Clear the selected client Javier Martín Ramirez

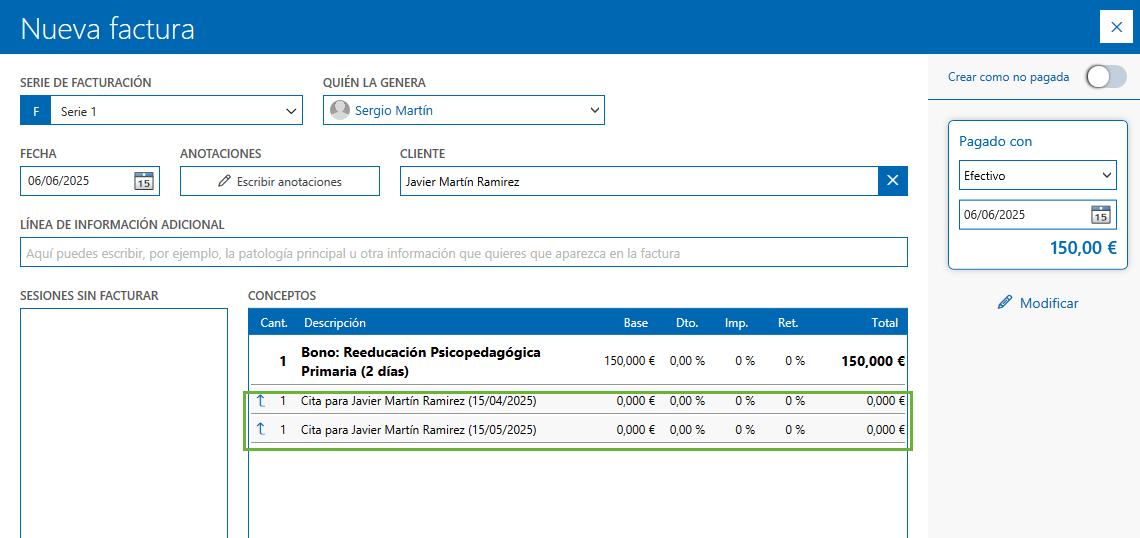pos(893,181)
